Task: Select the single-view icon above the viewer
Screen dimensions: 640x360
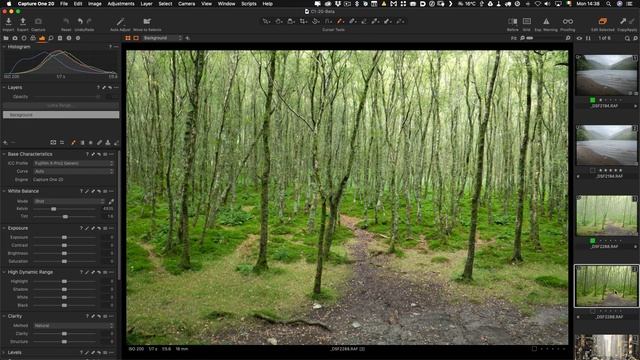Action: click(136, 38)
